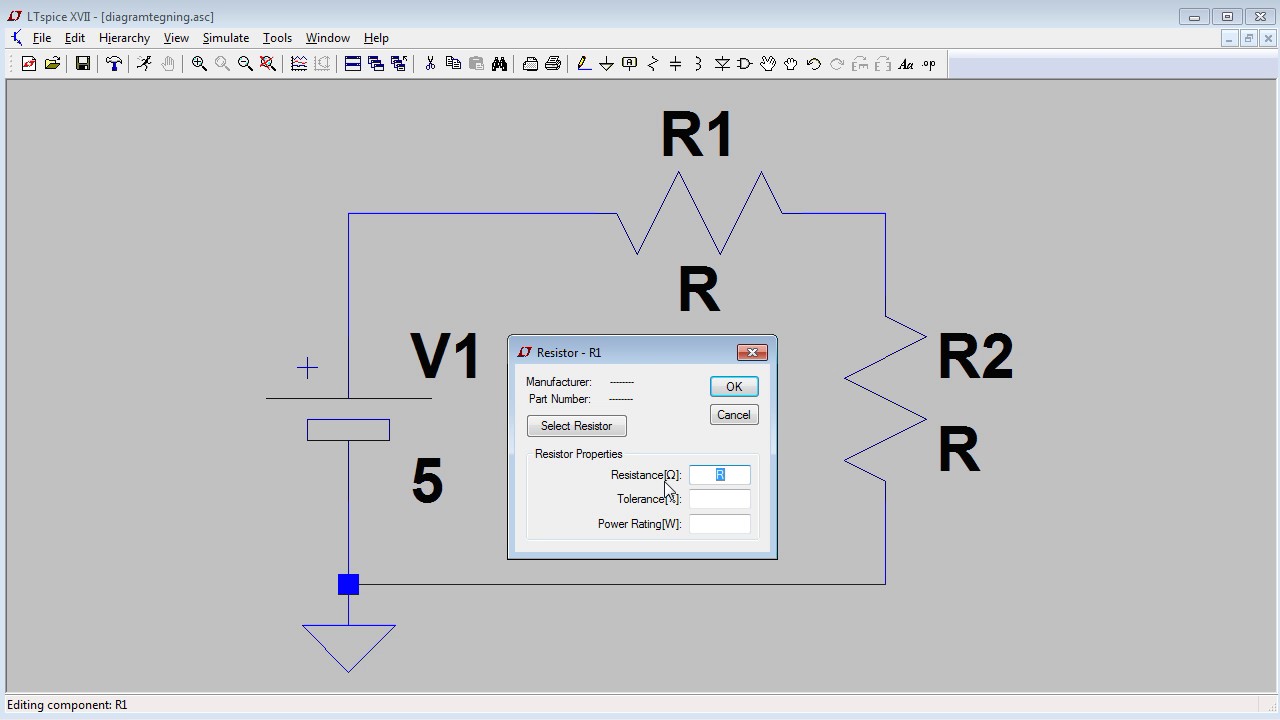Open the Edit menu
The image size is (1280, 720).
click(75, 38)
